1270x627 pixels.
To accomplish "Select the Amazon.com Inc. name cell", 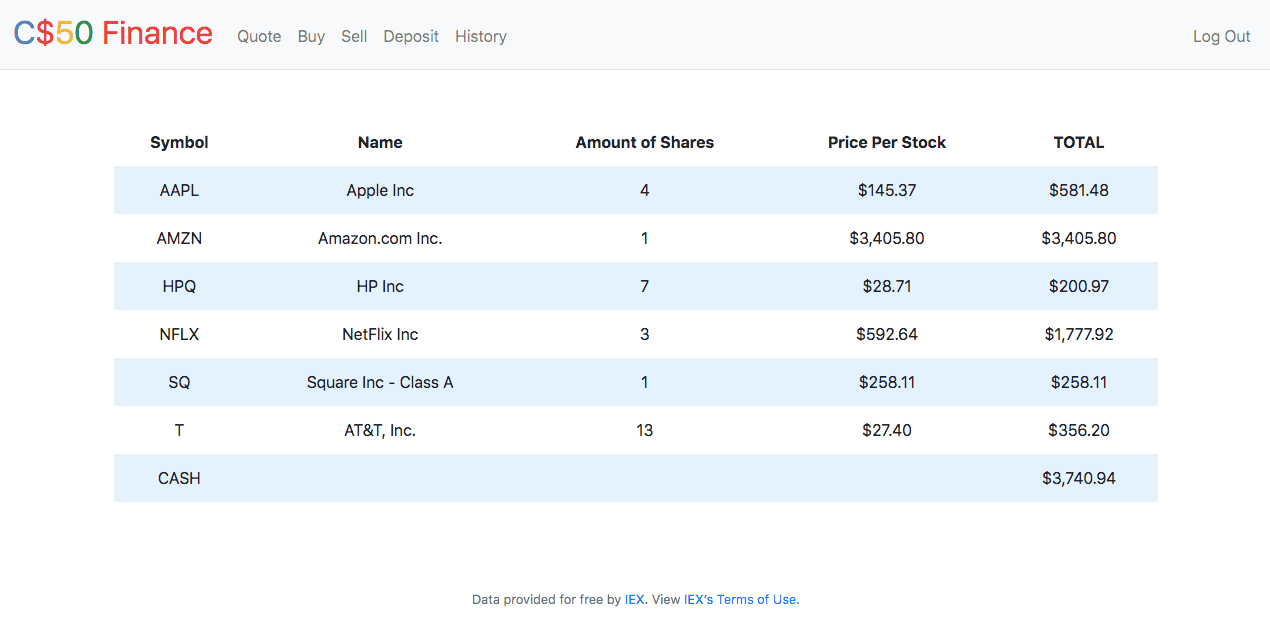I will [380, 238].
